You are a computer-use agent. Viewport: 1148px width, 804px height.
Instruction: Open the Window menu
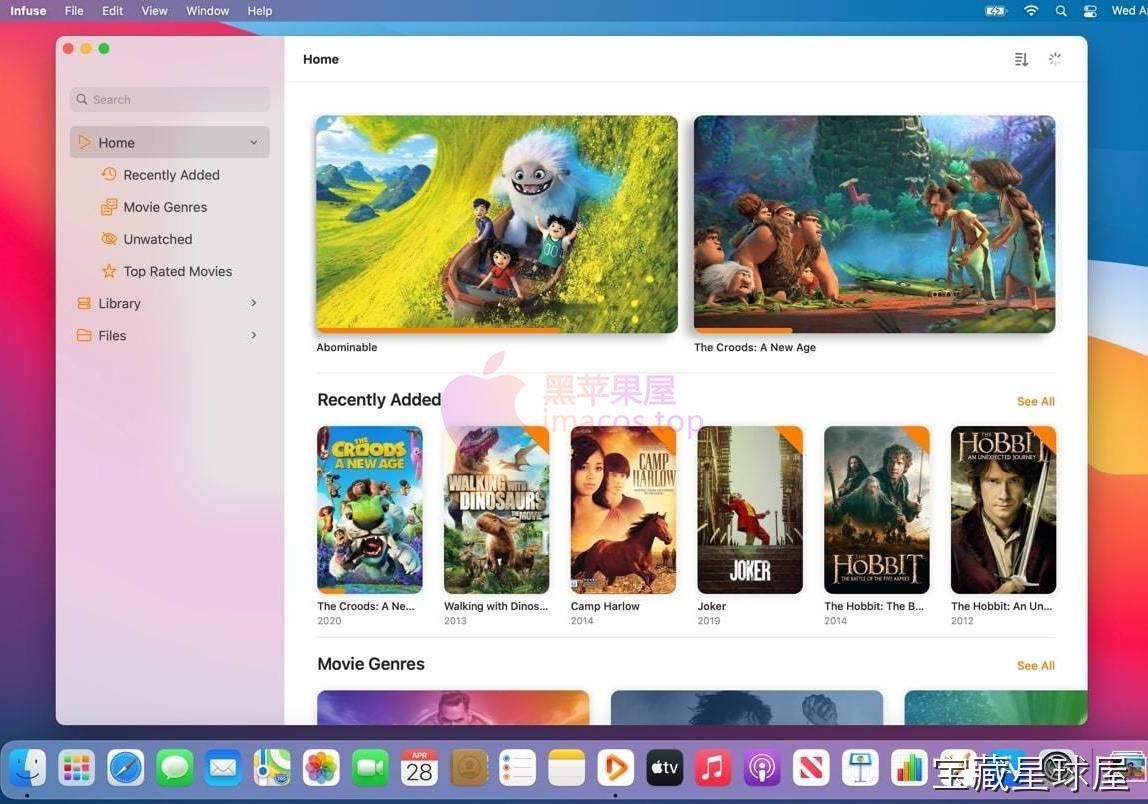207,11
